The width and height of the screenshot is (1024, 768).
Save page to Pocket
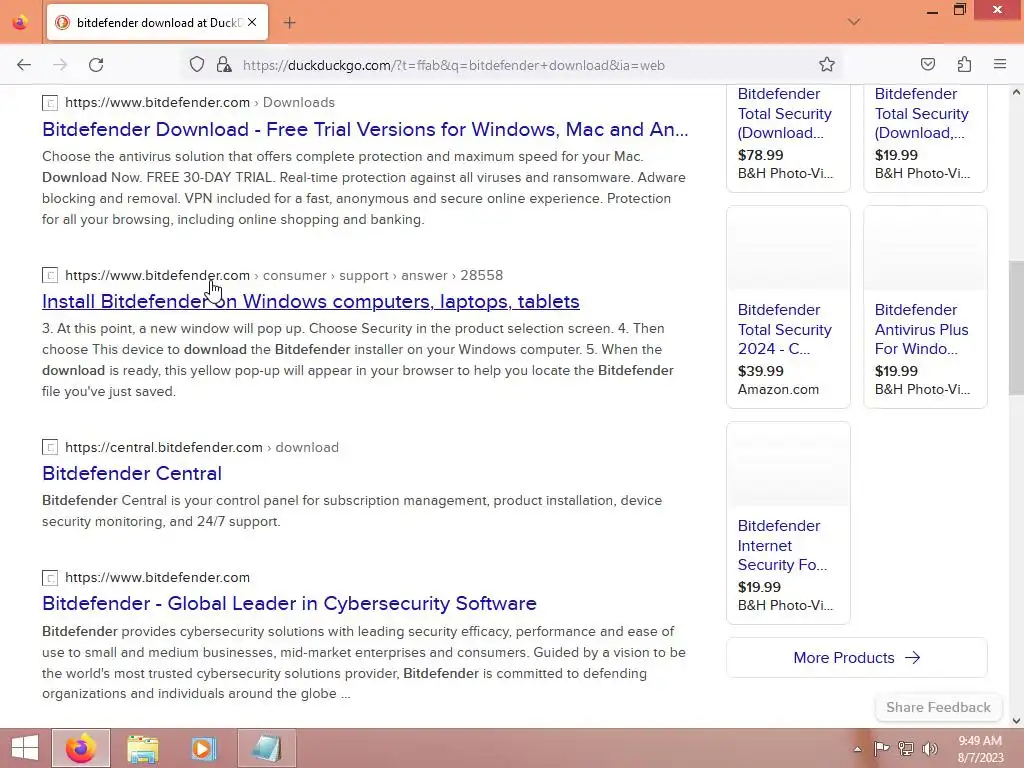tap(927, 64)
